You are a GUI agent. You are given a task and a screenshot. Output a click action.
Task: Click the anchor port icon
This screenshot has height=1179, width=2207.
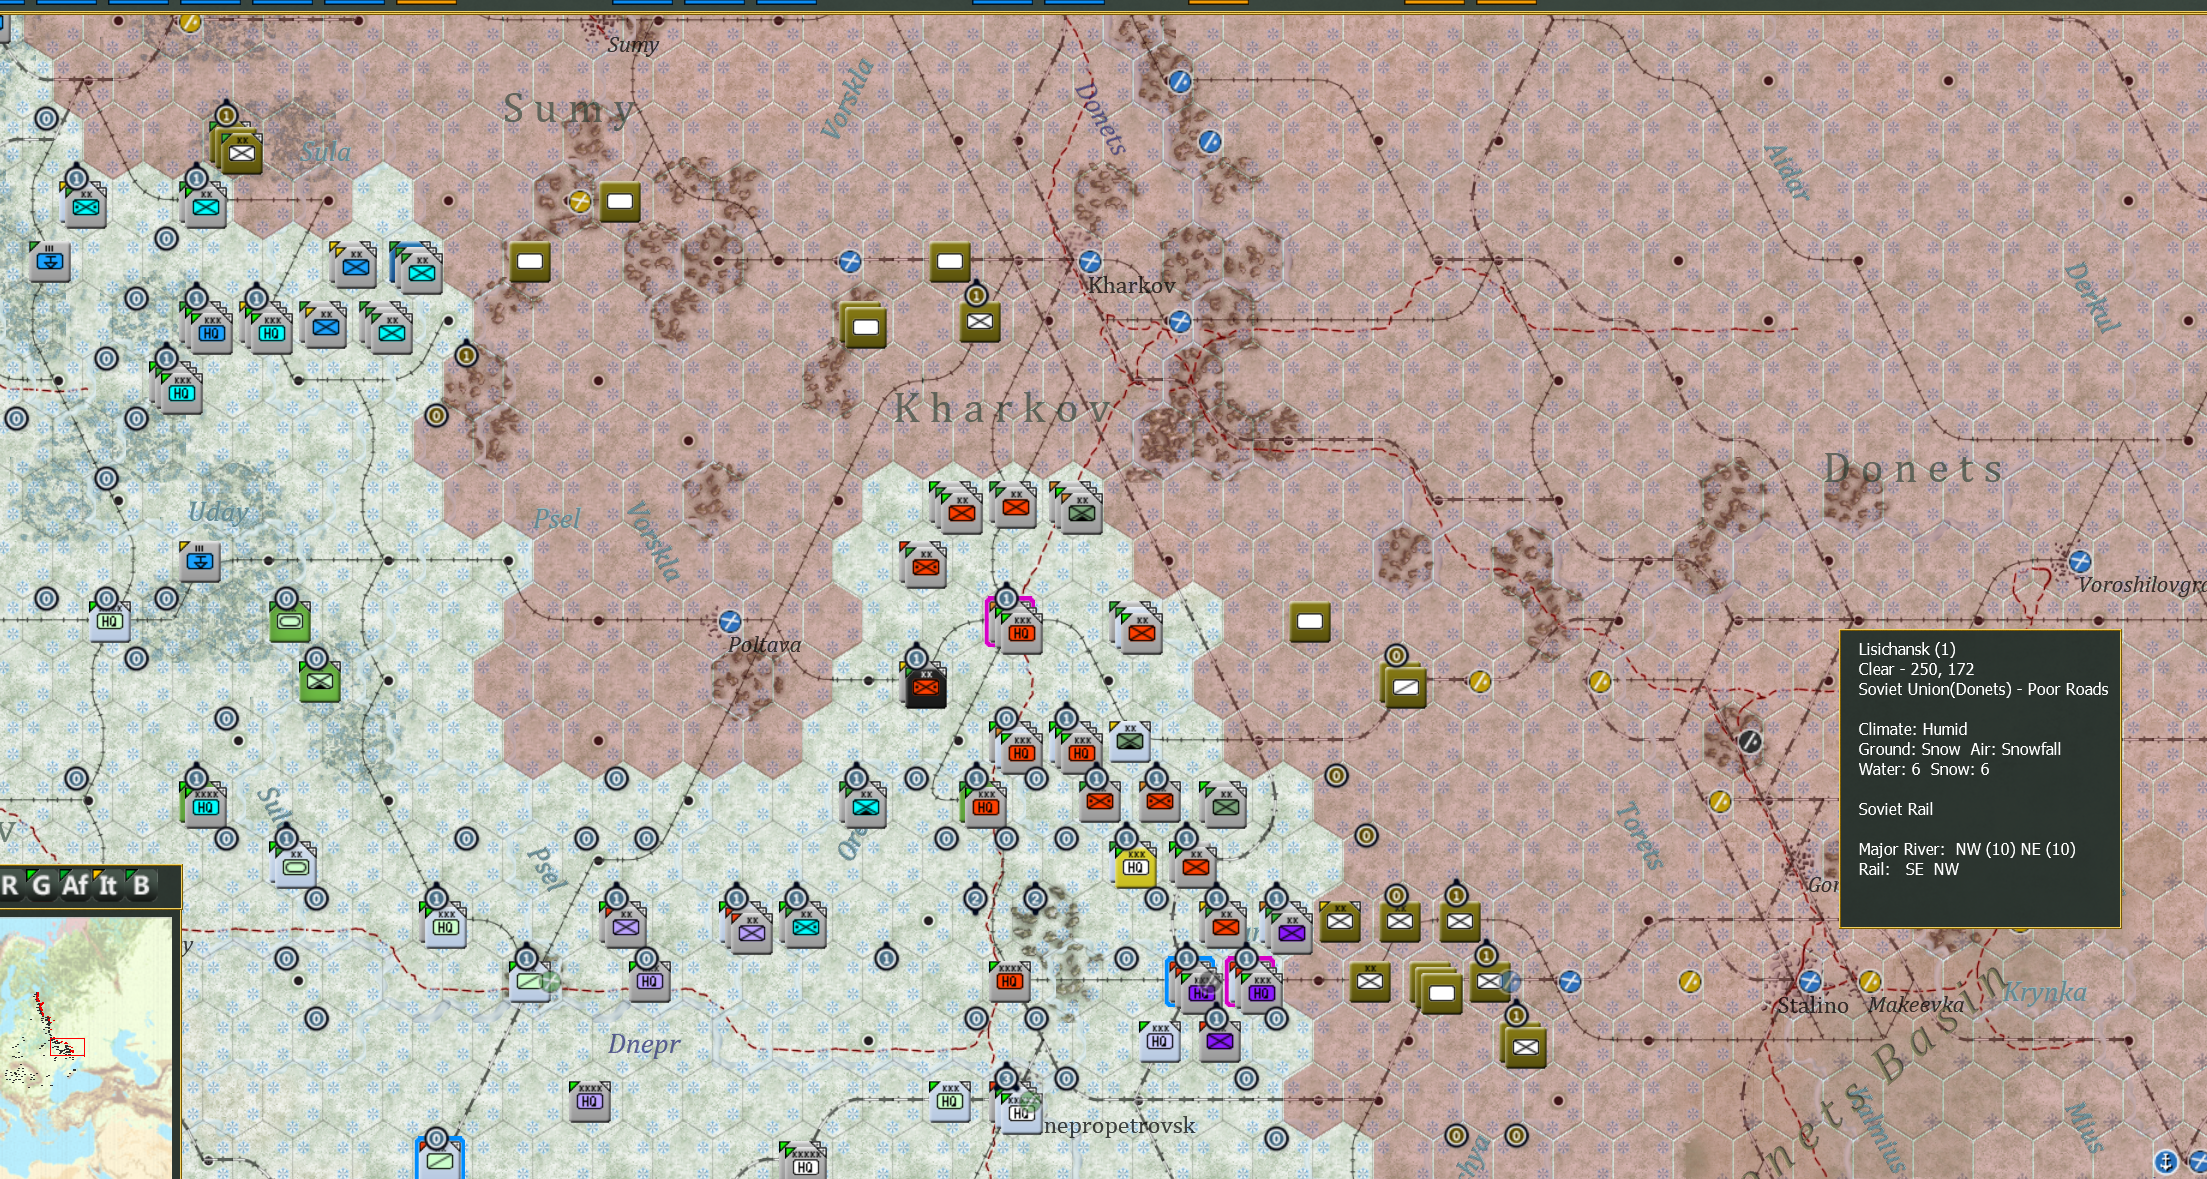pos(2165,1161)
